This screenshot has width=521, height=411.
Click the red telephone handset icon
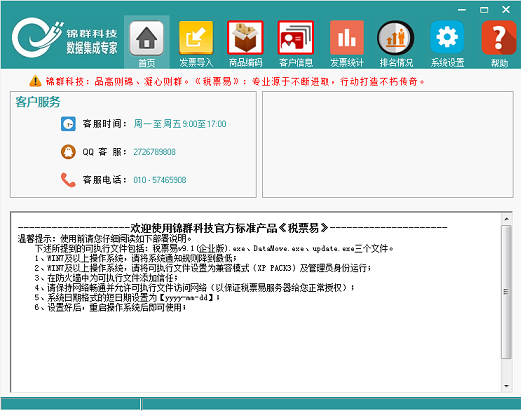click(x=68, y=180)
